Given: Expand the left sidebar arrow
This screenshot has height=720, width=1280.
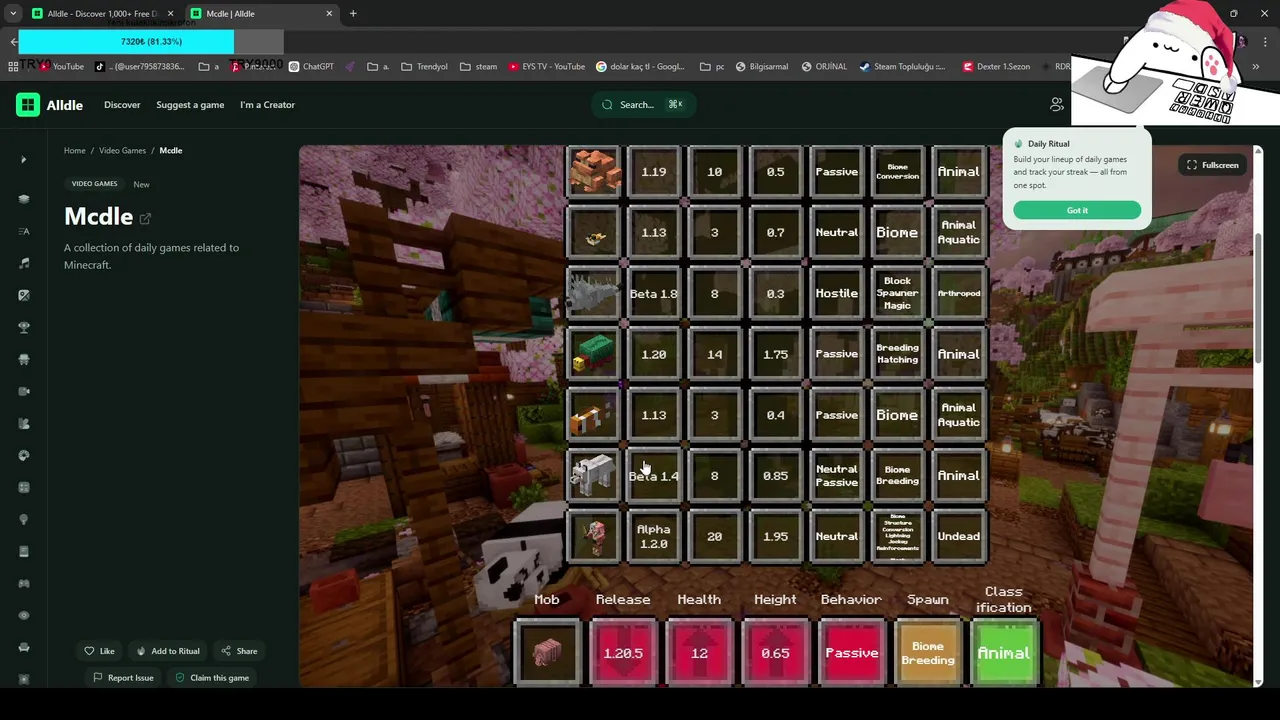Looking at the screenshot, I should (23, 160).
